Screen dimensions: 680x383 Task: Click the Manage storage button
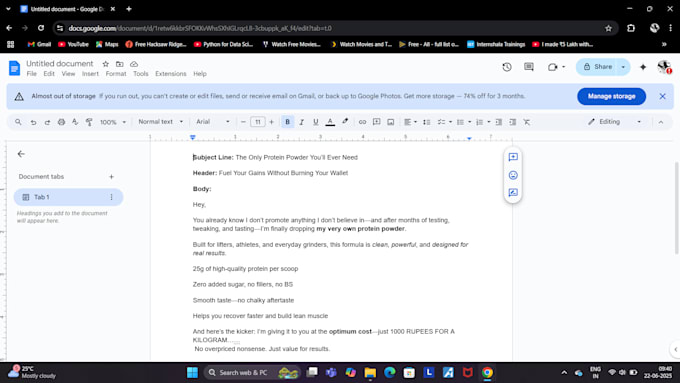pos(611,96)
